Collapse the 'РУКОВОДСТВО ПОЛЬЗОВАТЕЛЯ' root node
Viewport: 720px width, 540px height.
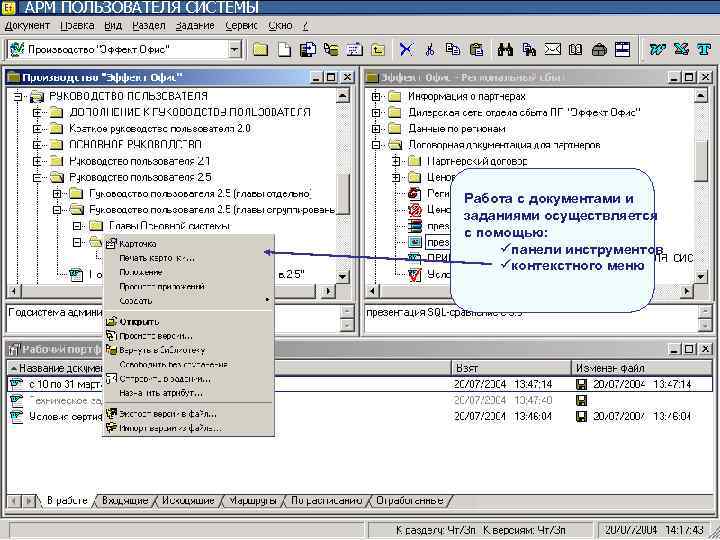point(17,96)
